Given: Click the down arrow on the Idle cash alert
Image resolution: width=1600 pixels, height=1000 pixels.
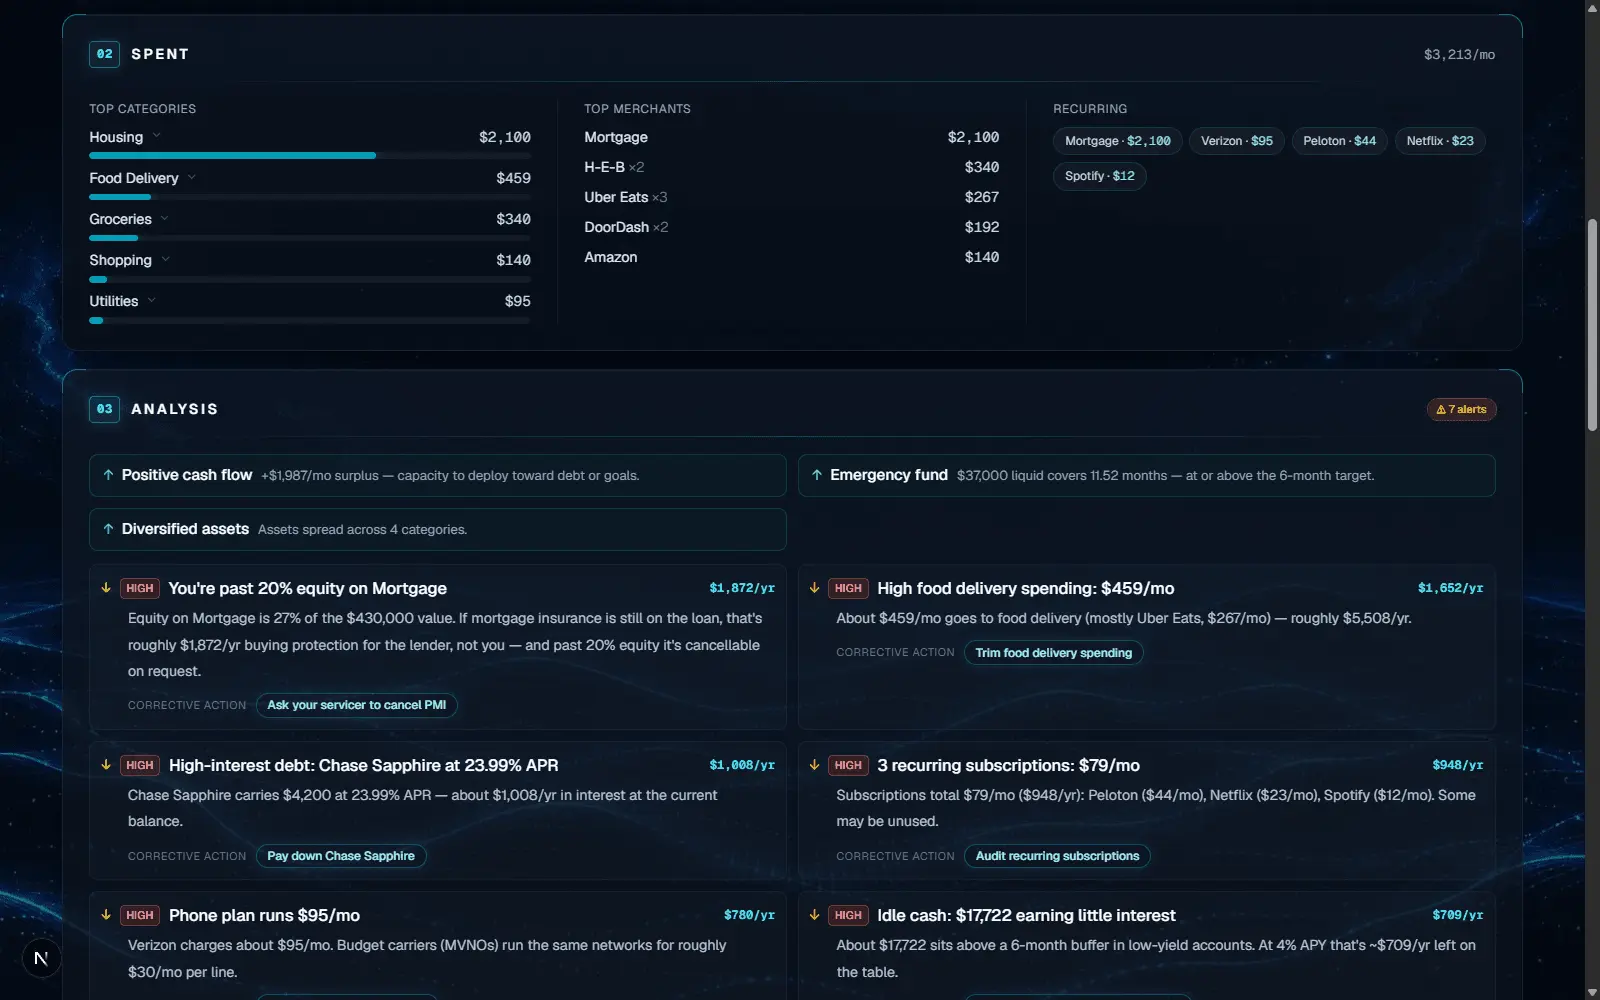Looking at the screenshot, I should (x=814, y=915).
